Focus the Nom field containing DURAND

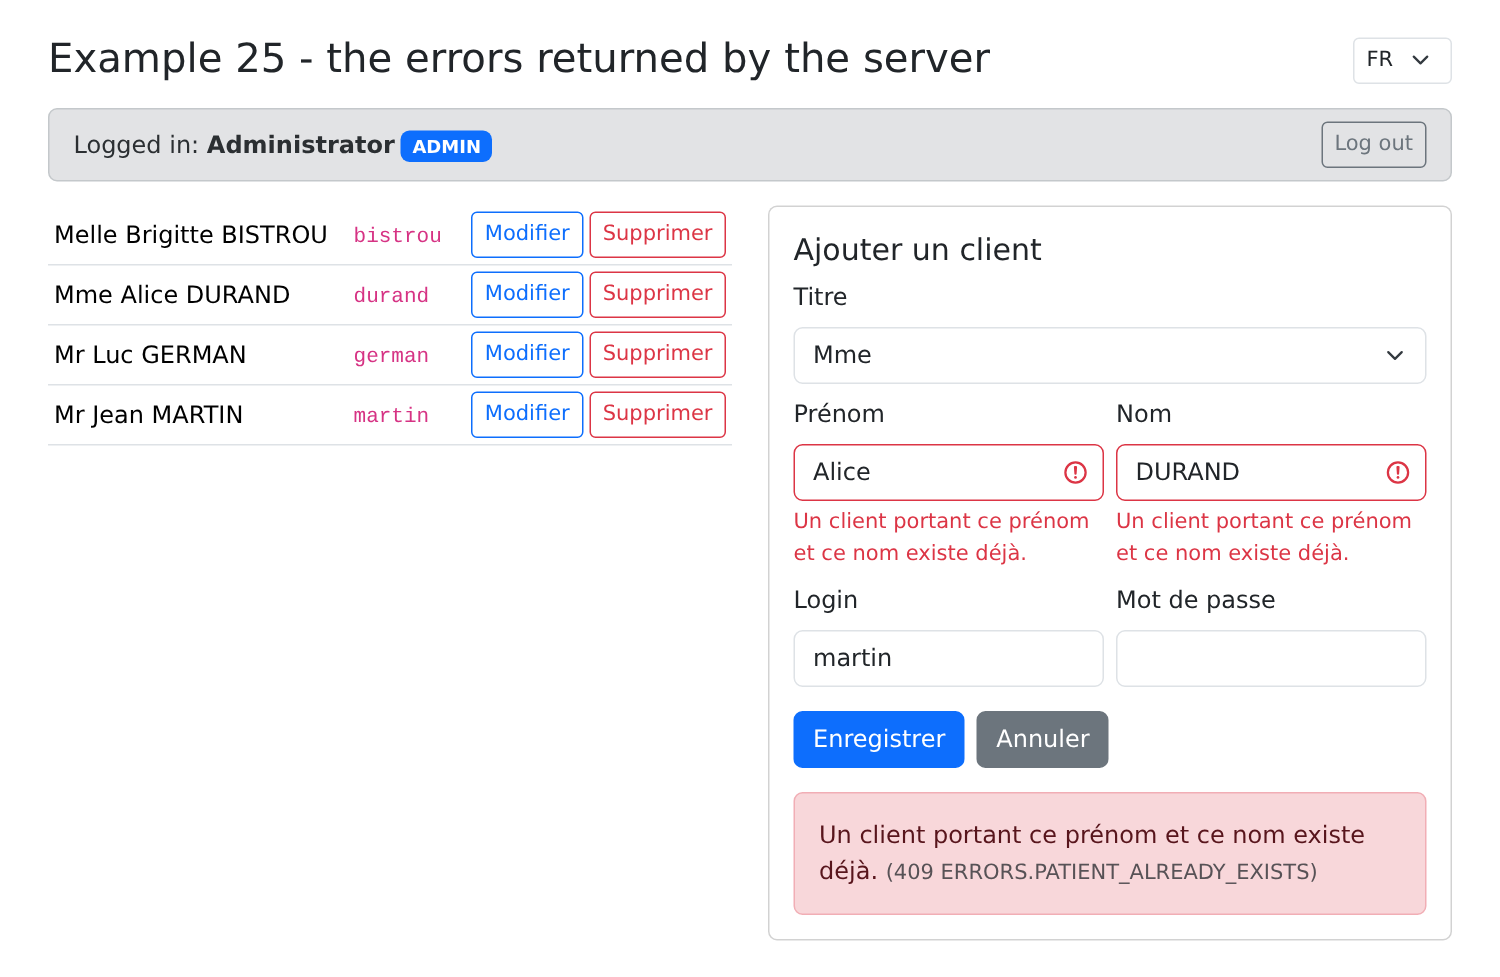[1271, 472]
